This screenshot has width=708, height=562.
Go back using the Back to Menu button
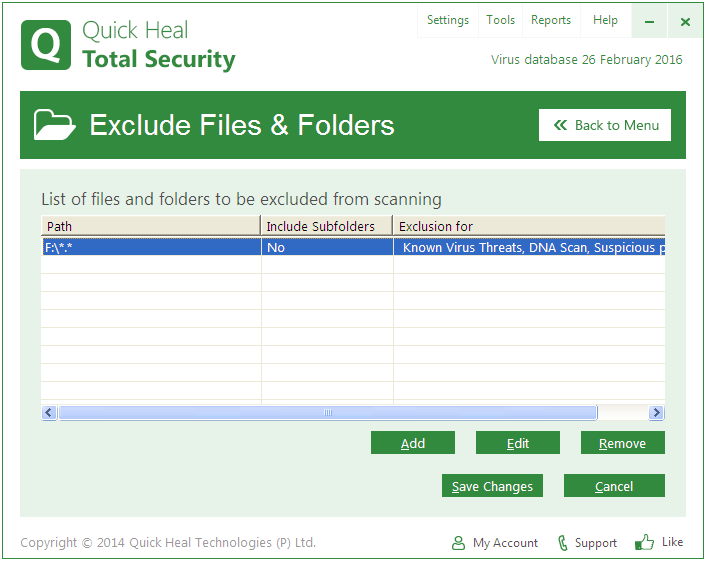(x=605, y=125)
